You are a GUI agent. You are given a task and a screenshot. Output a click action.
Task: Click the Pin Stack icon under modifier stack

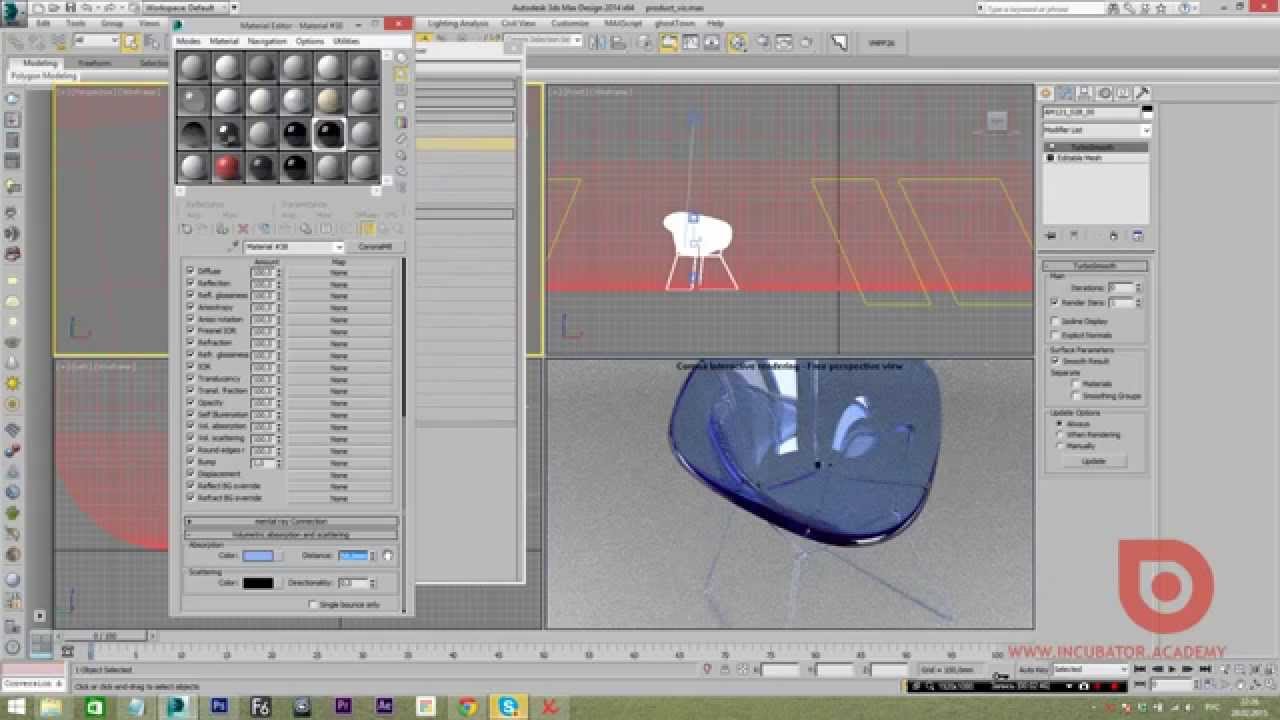[x=1051, y=236]
